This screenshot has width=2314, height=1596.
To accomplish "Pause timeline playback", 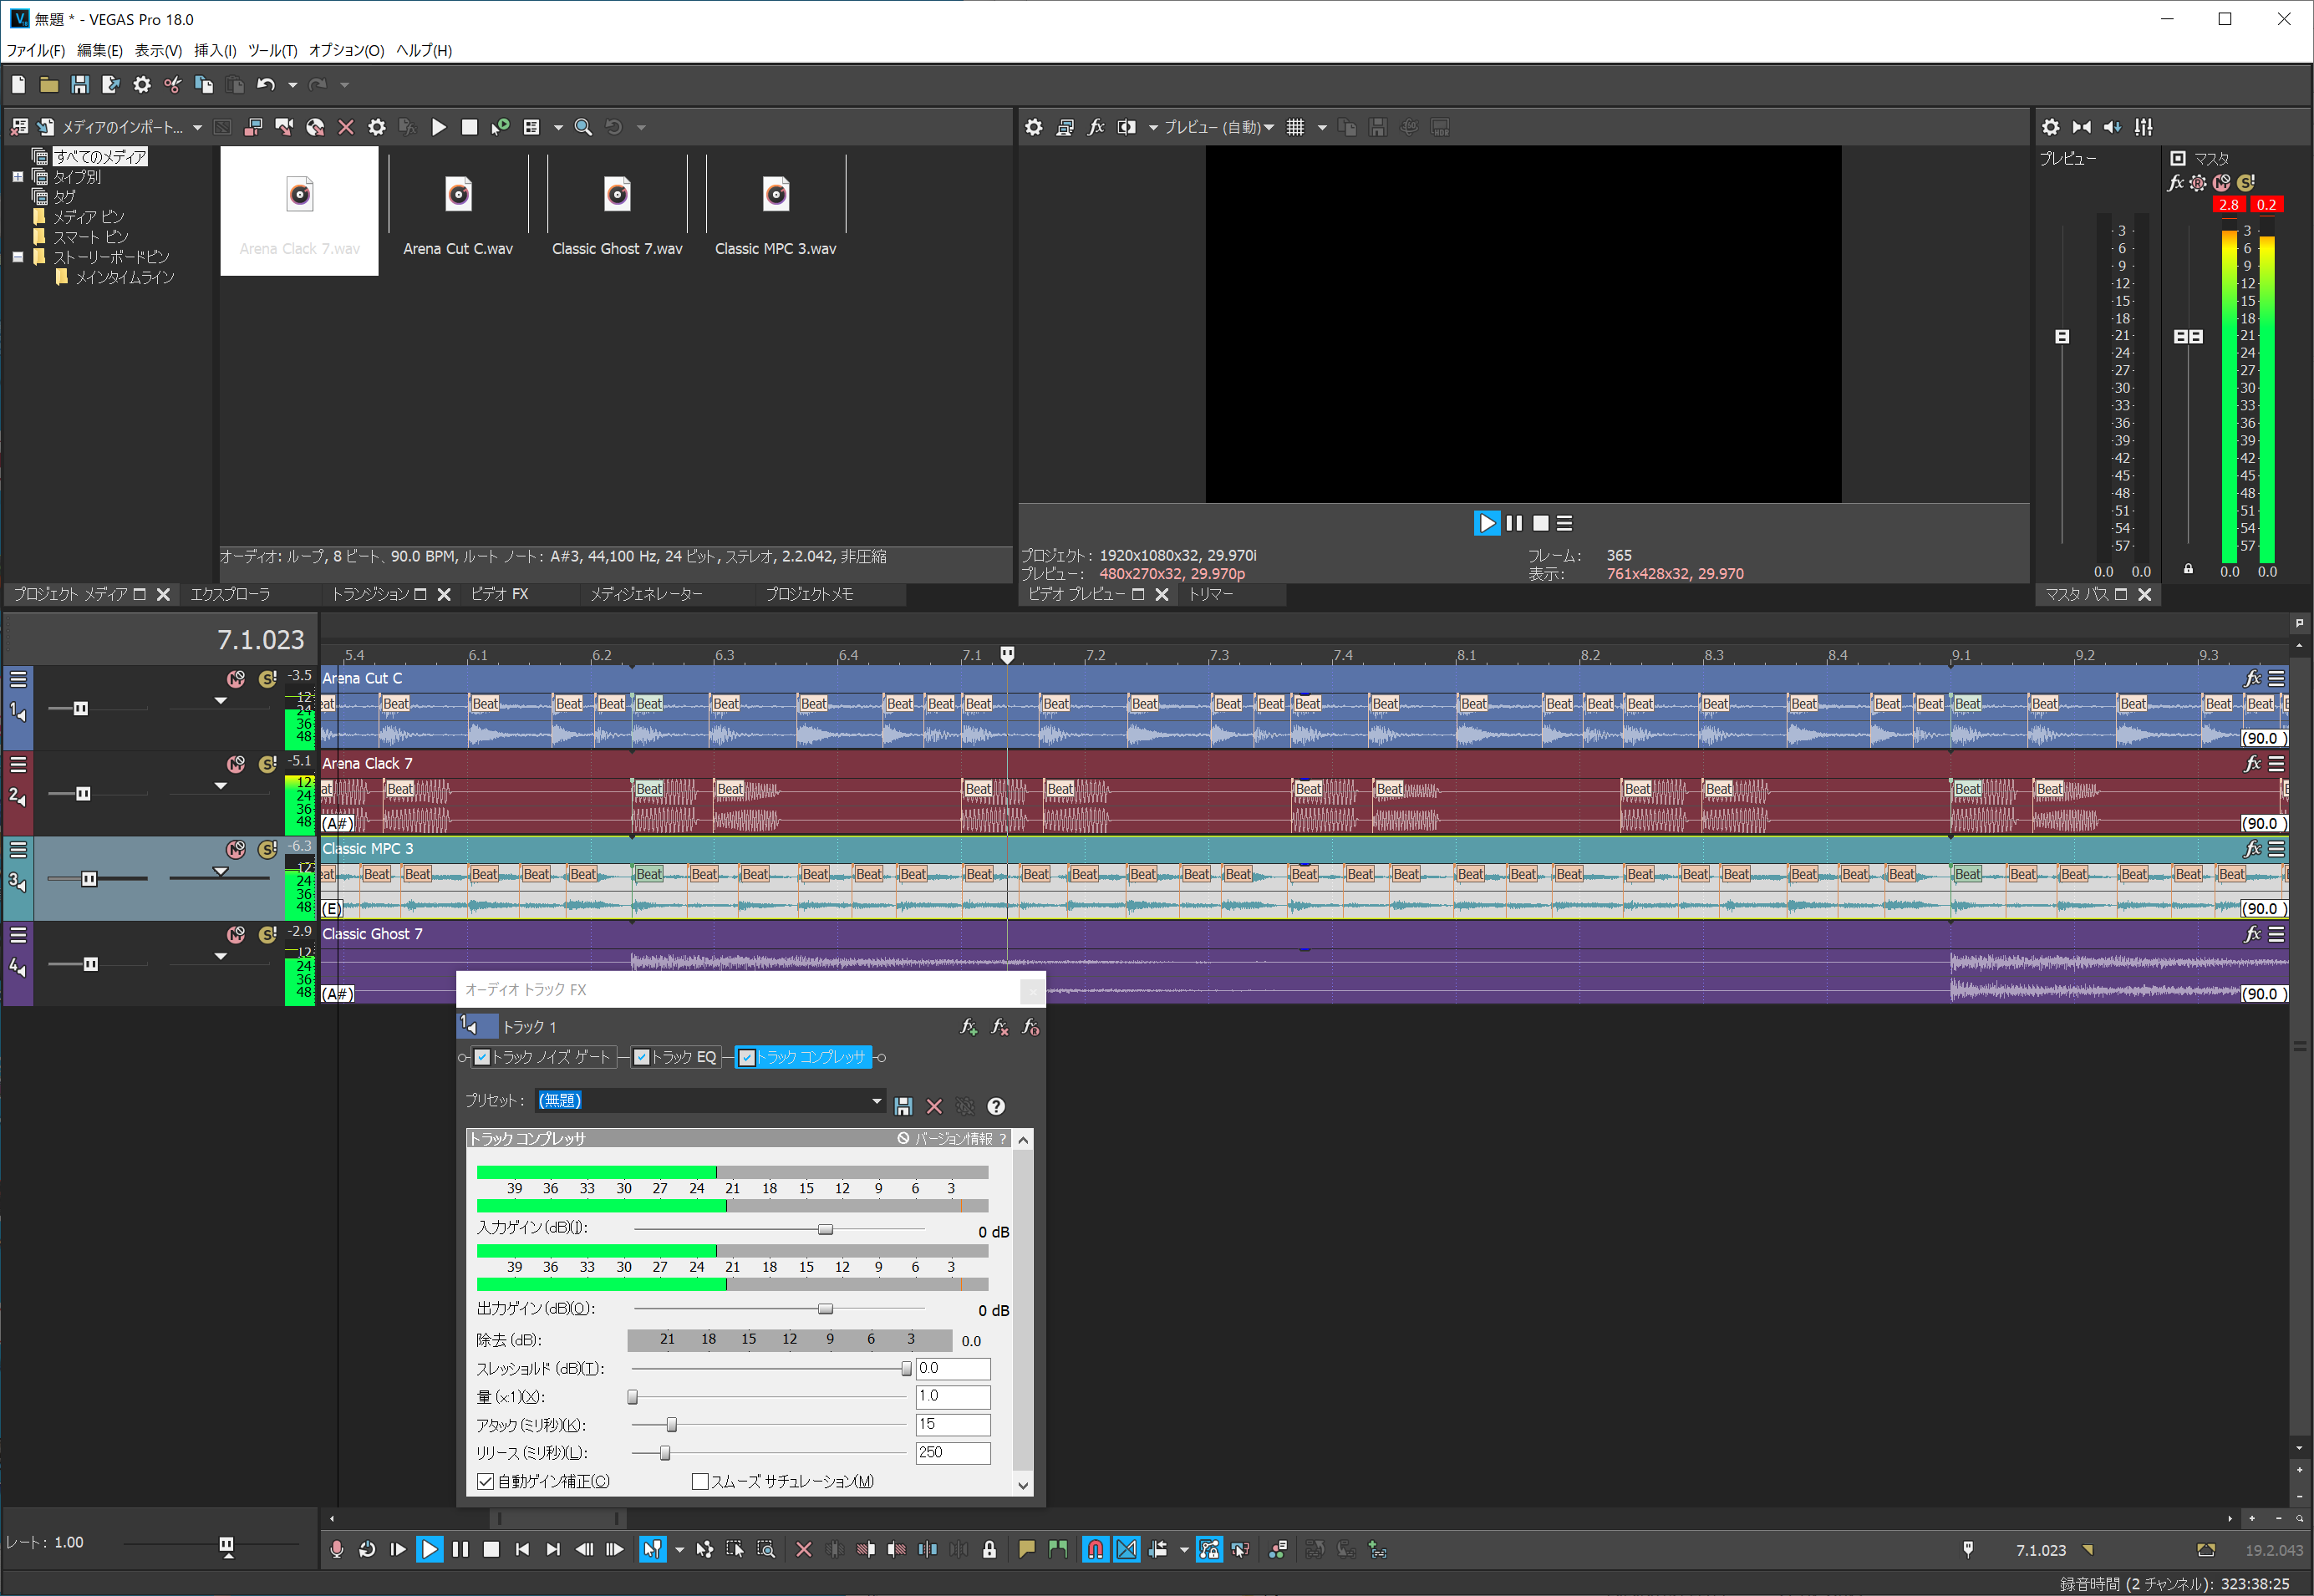I will [460, 1549].
